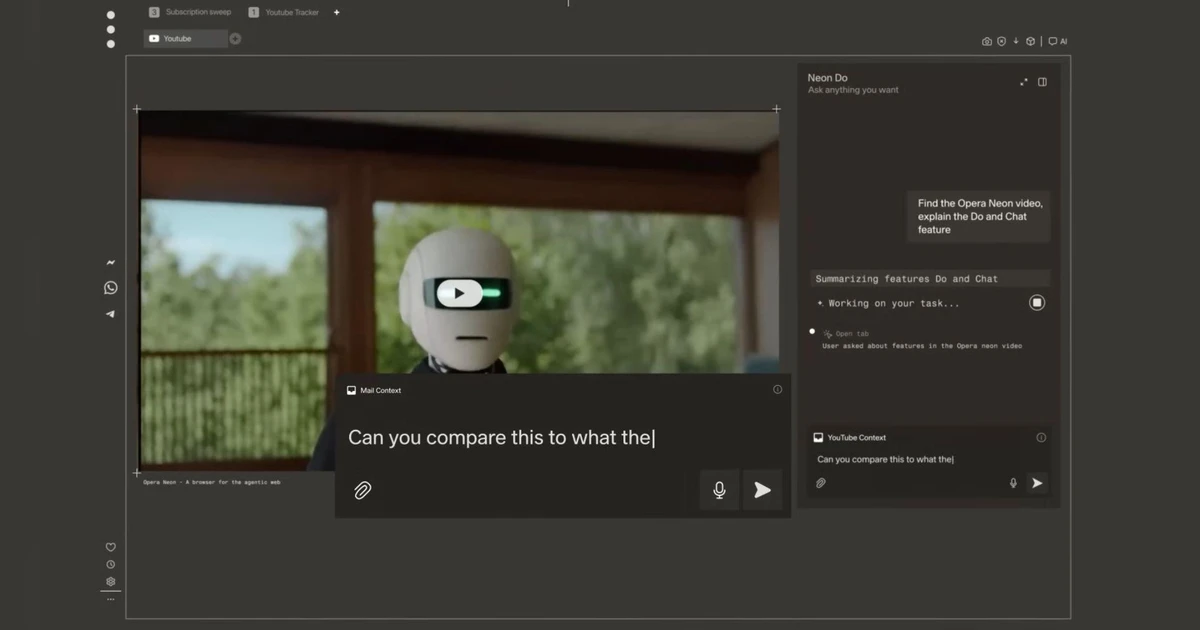This screenshot has height=630, width=1200.
Task: Switch to the Youtube Tracker tab group
Action: coord(285,12)
